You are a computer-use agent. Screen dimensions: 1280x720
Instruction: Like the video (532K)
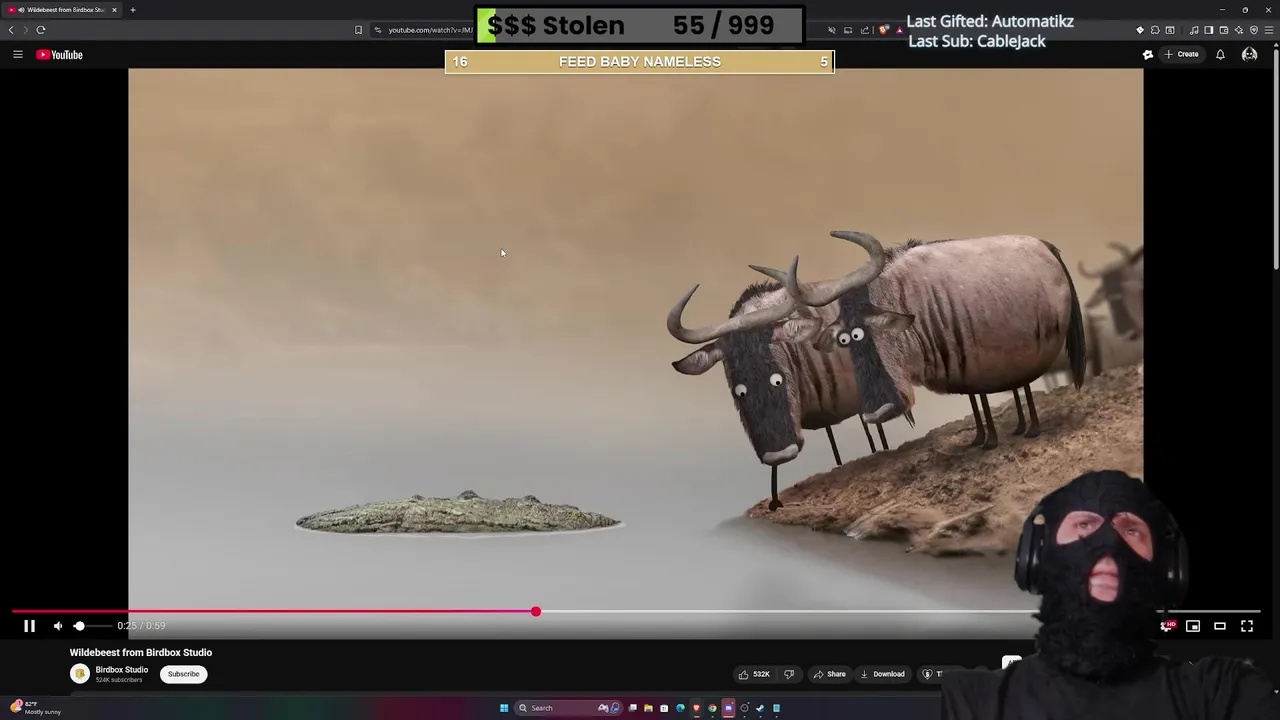click(754, 674)
